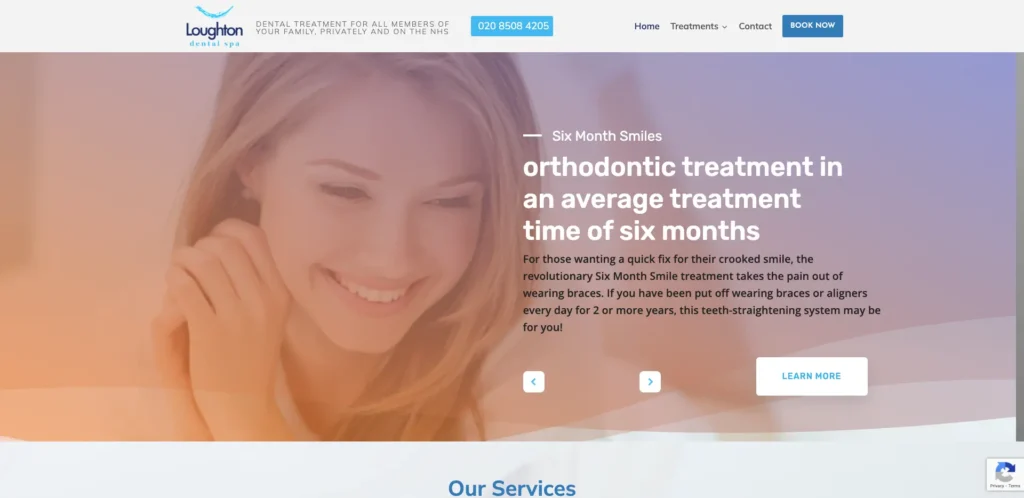Image resolution: width=1024 pixels, height=498 pixels.
Task: Expand the Treatments dropdown chevron
Action: point(724,27)
